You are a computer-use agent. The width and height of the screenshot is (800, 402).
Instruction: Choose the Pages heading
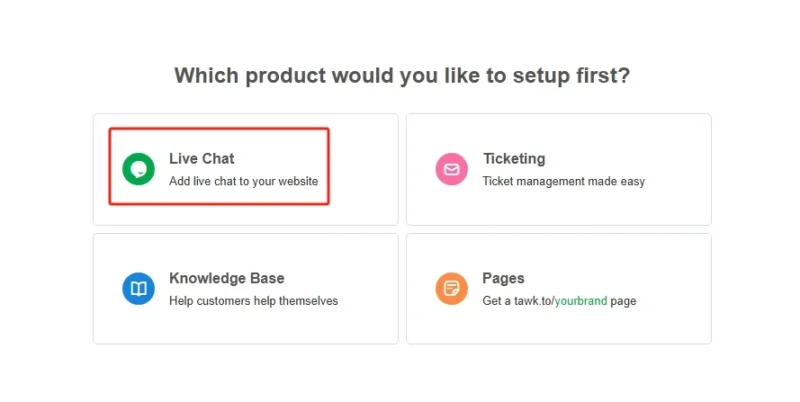[503, 279]
